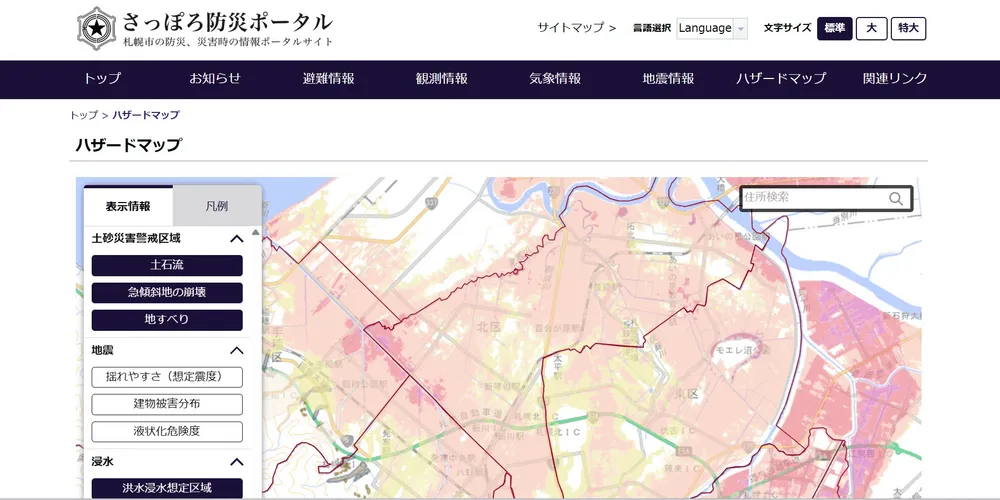Viewport: 1000px width, 500px height.
Task: Go to 避難情報 in the navigation bar
Action: click(x=328, y=79)
